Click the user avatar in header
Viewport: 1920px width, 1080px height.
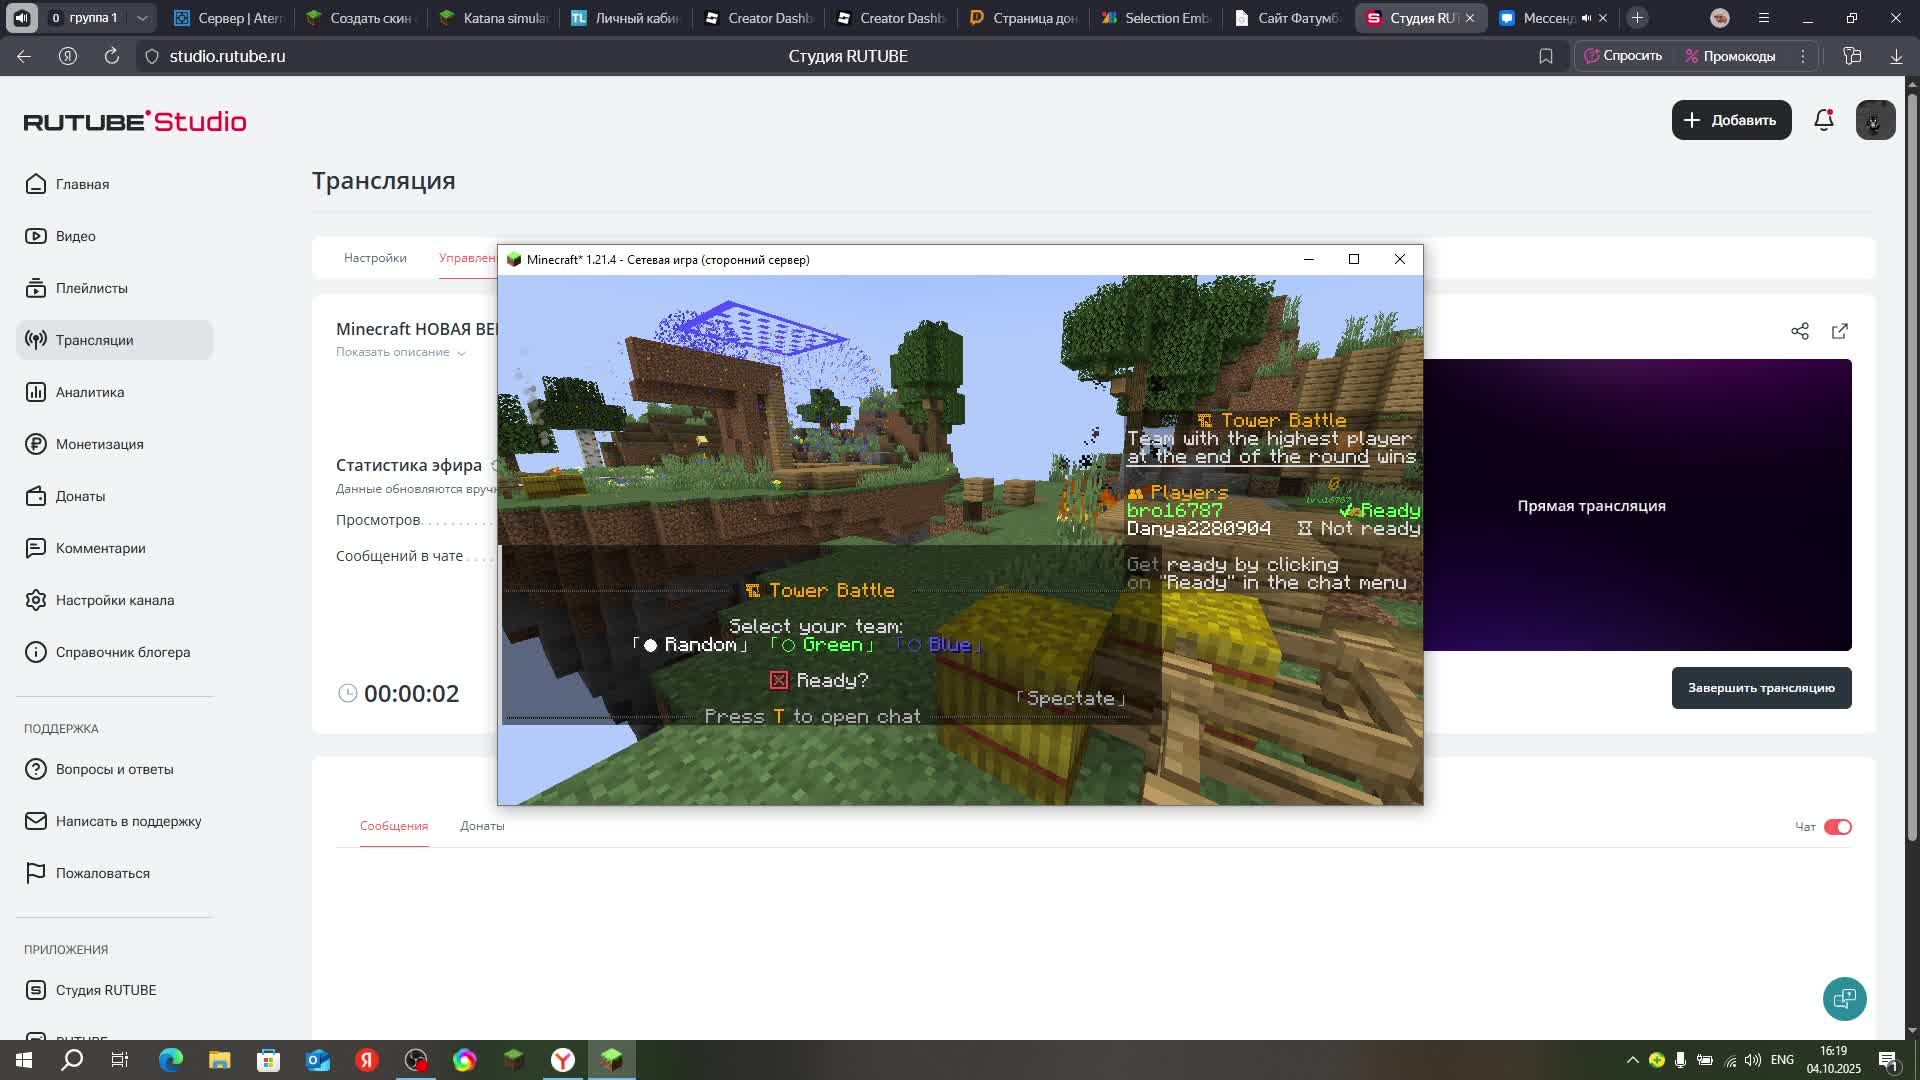point(1875,120)
